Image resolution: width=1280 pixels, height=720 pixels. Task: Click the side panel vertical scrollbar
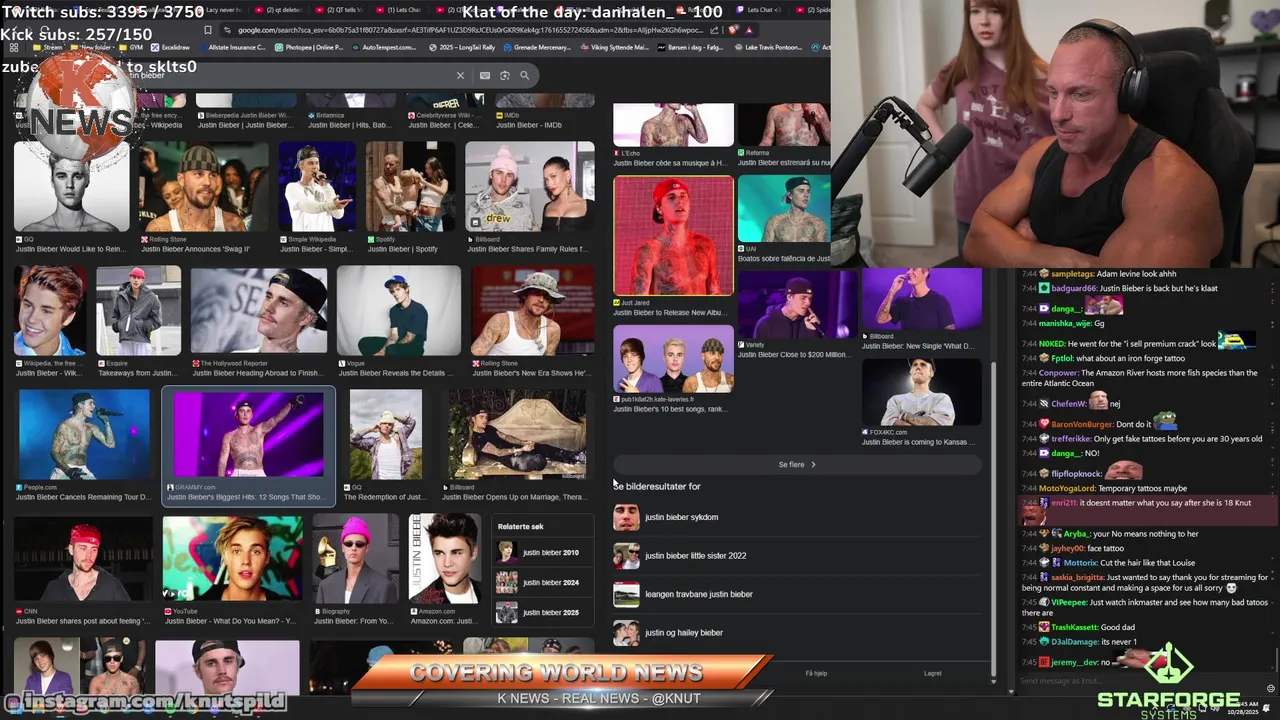pos(993,520)
